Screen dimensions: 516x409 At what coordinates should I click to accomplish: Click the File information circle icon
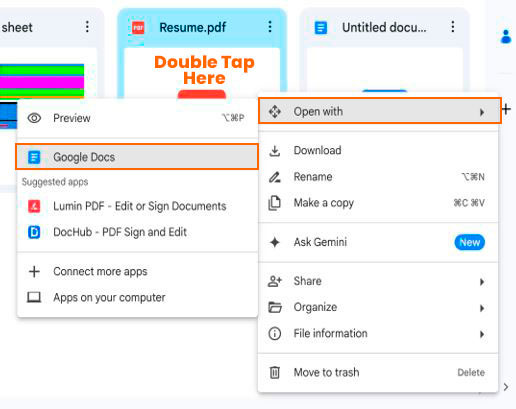(x=275, y=333)
